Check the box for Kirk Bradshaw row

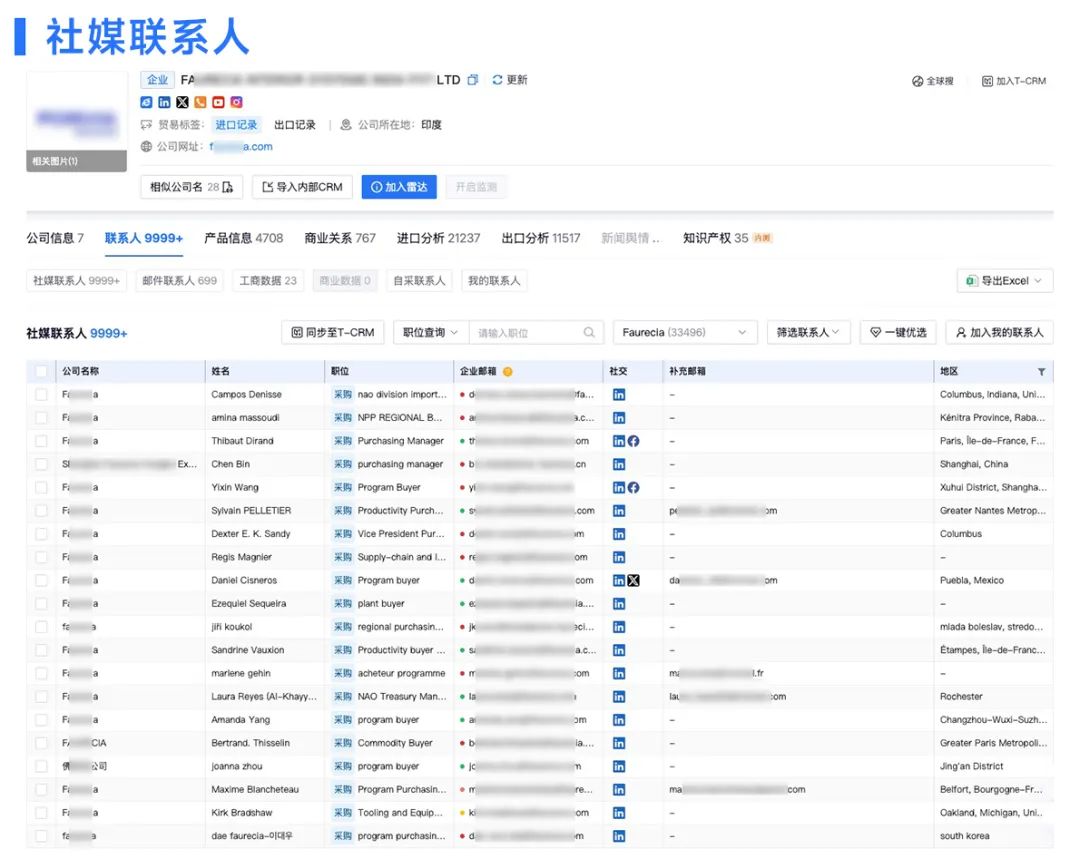click(41, 813)
